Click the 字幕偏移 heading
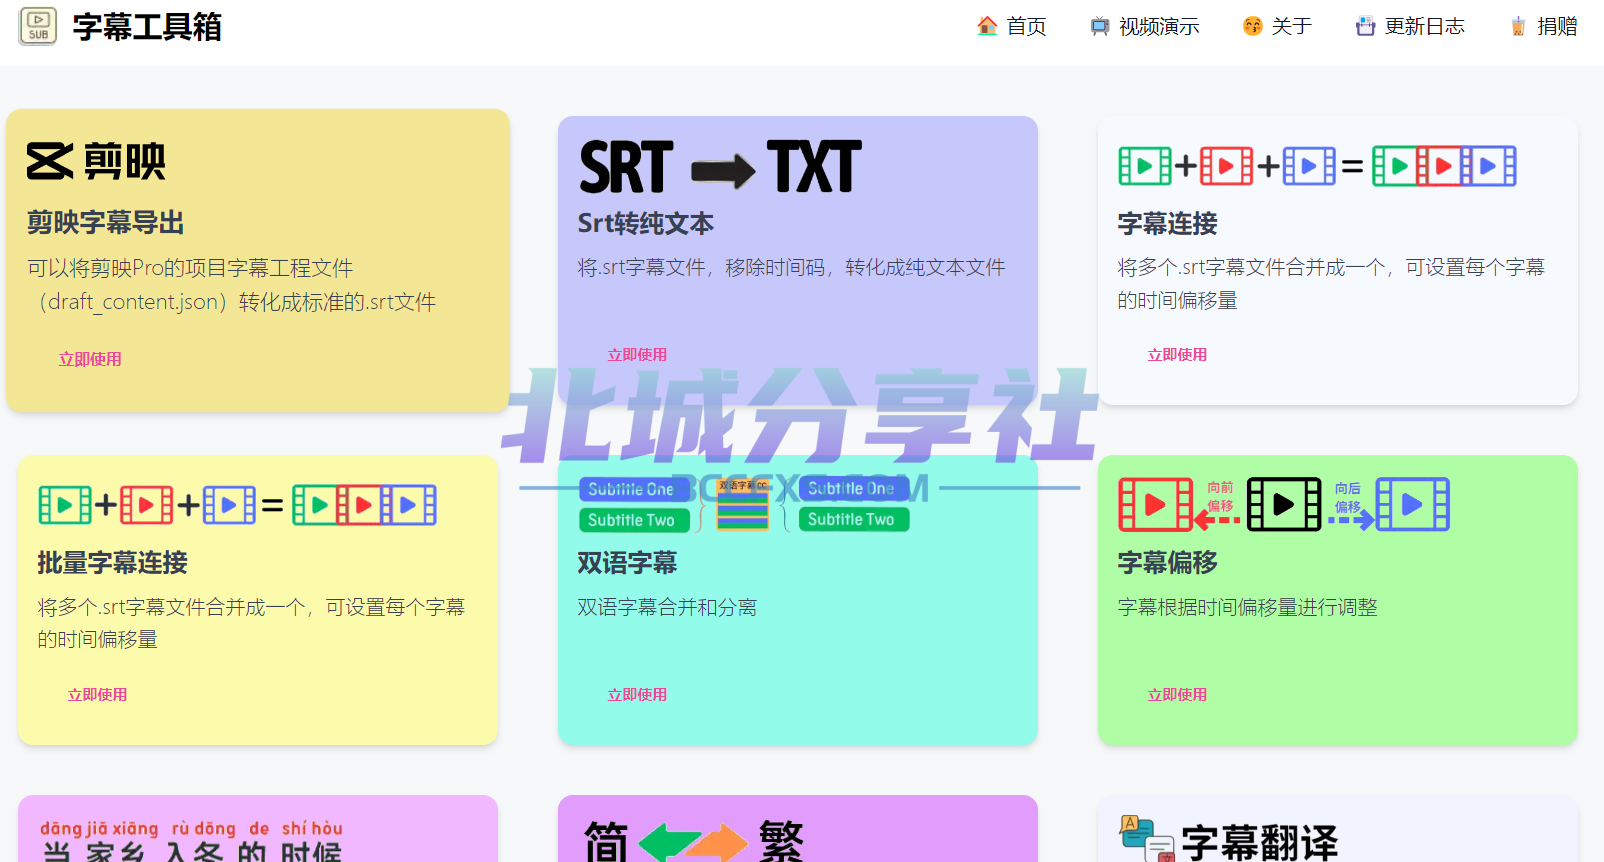 [1168, 562]
